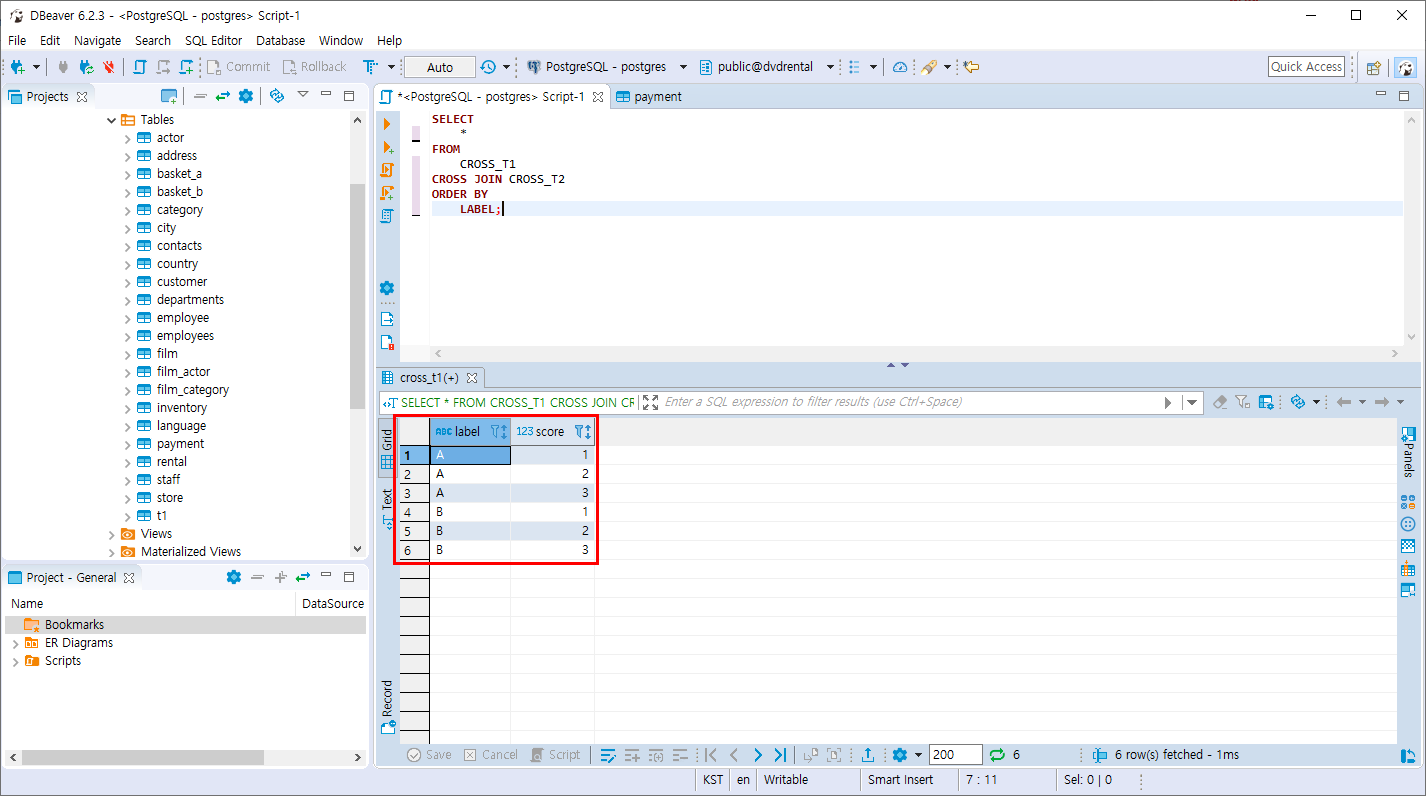Click the red Disconnect plug icon
1426x796 pixels.
click(108, 67)
